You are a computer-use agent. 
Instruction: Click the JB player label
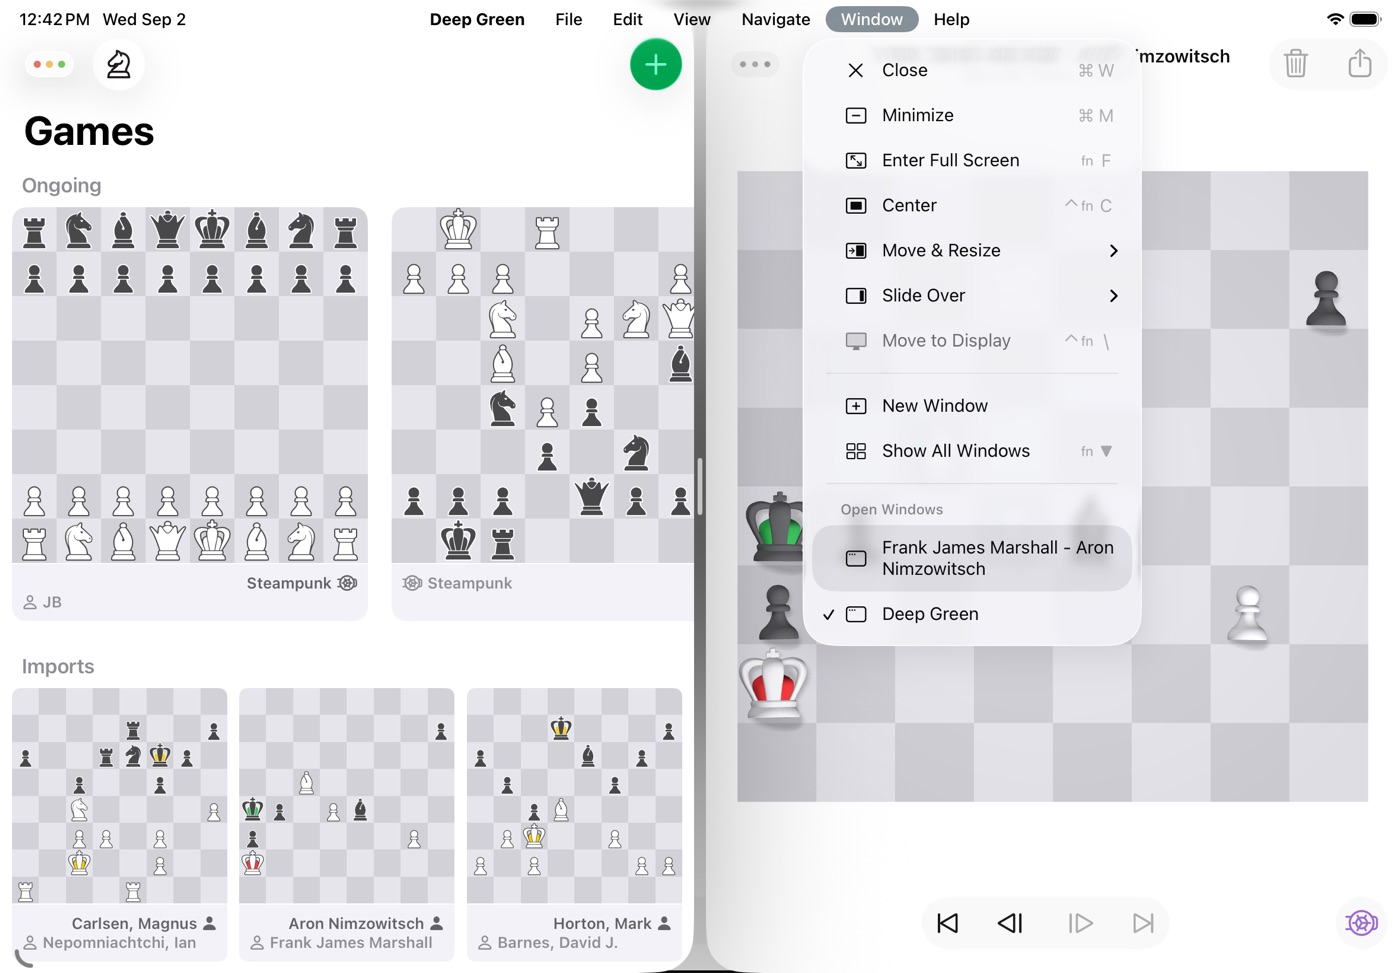(x=43, y=602)
